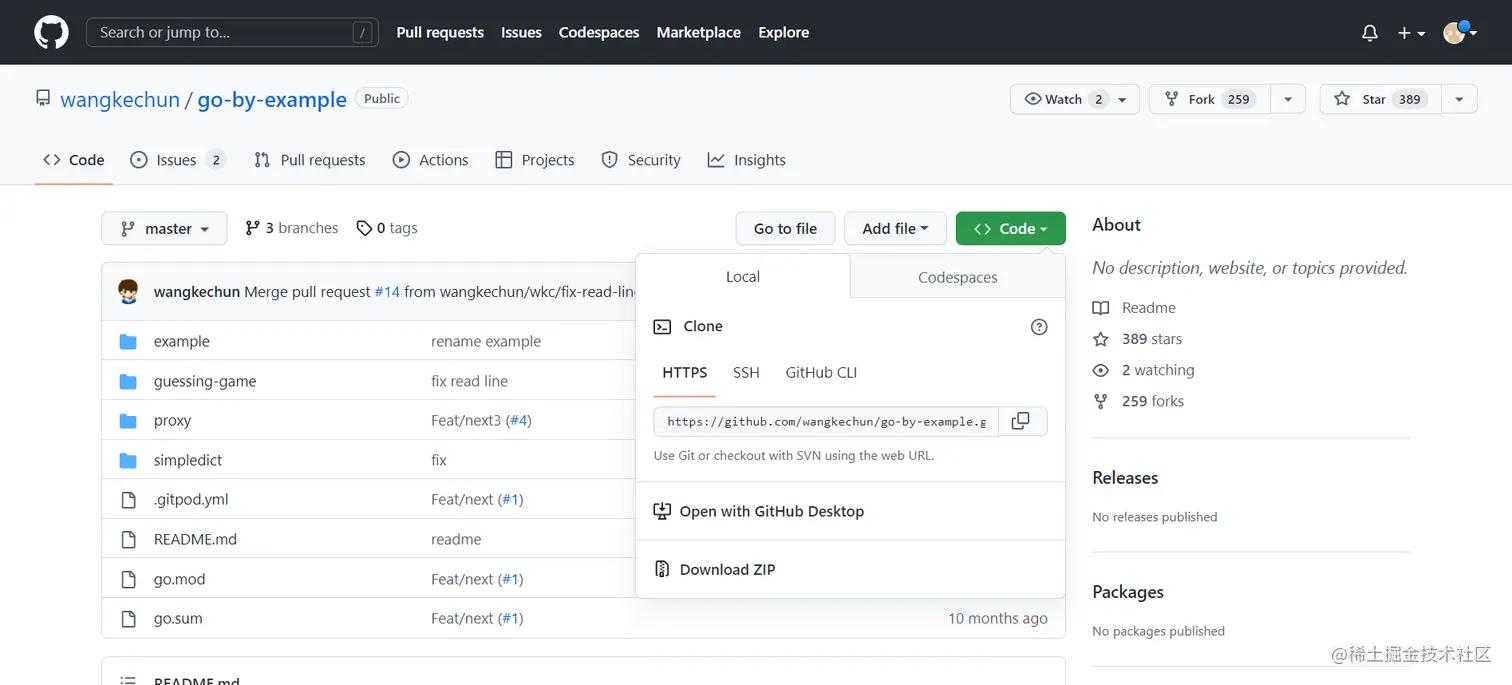Star the repository
This screenshot has width=1512, height=685.
click(1381, 99)
